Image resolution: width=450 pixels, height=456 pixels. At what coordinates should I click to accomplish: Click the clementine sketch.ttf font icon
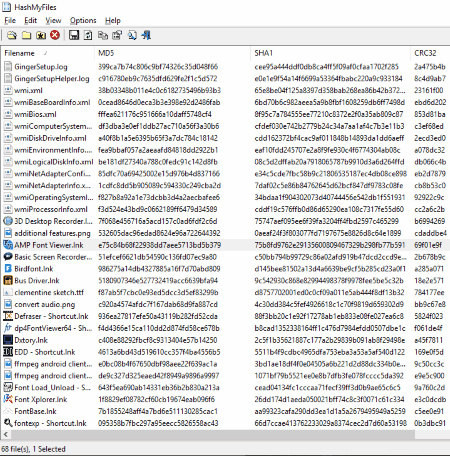8,292
